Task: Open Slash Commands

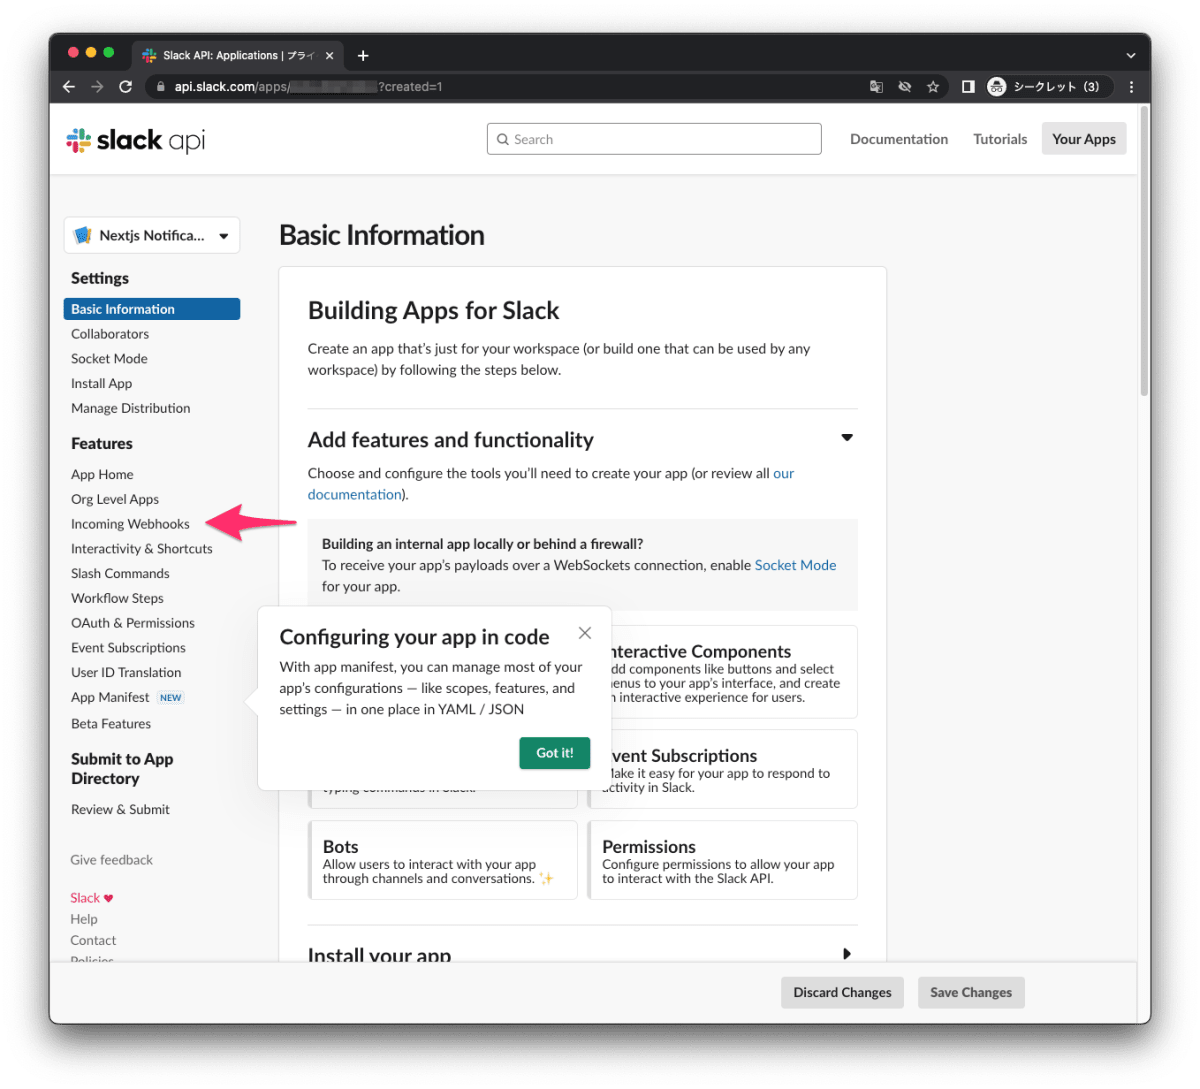Action: [x=120, y=574]
